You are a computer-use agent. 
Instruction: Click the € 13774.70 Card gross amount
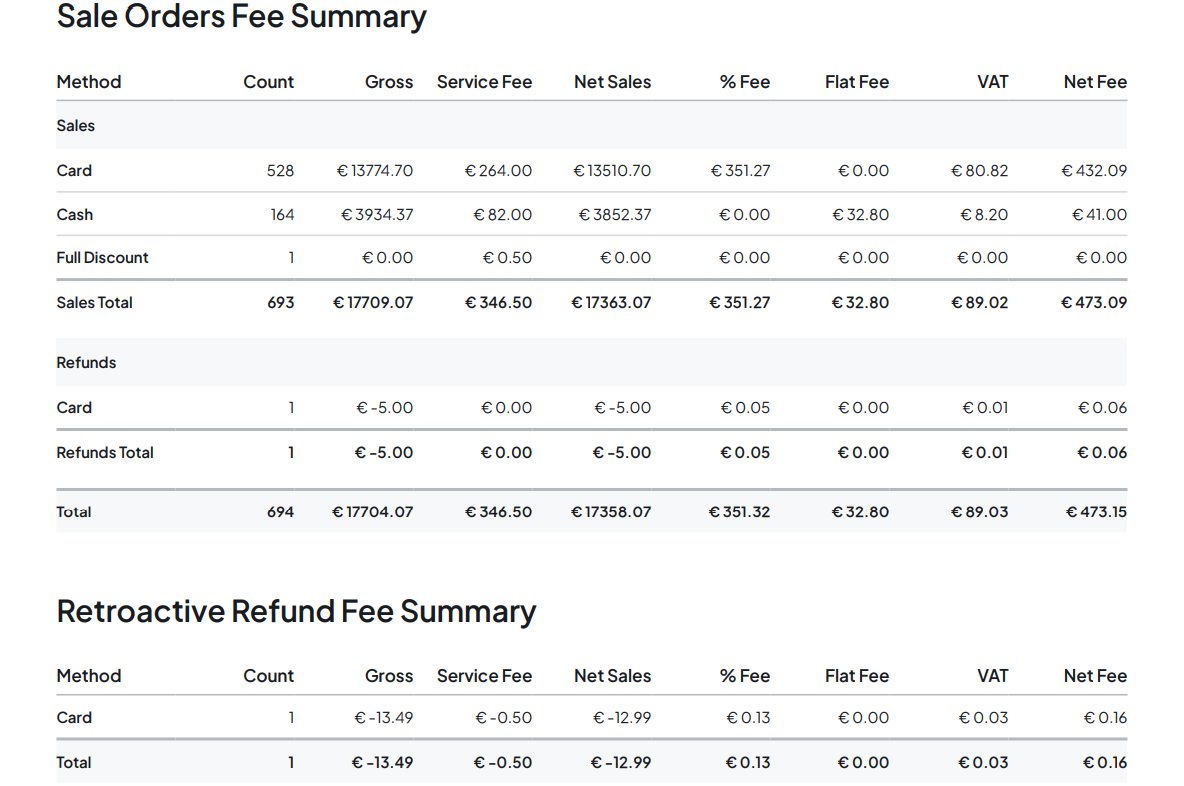pos(375,171)
